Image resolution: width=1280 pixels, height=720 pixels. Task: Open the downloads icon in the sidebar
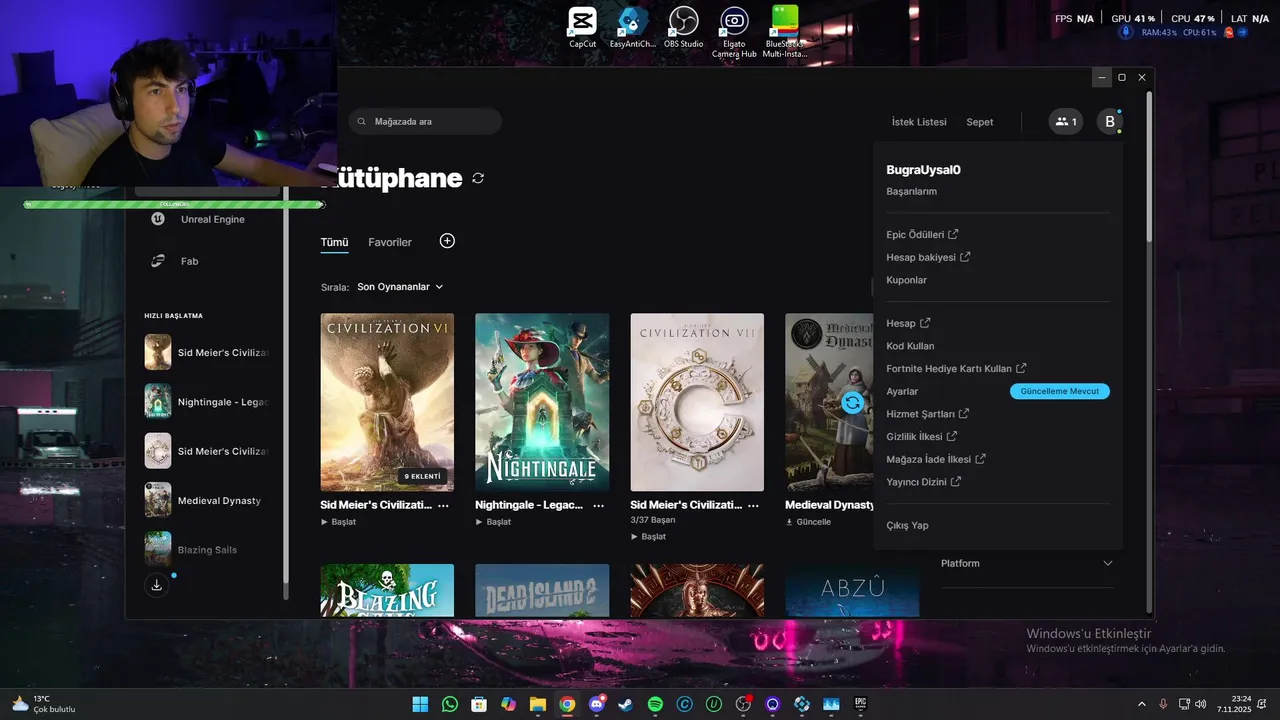click(x=157, y=585)
